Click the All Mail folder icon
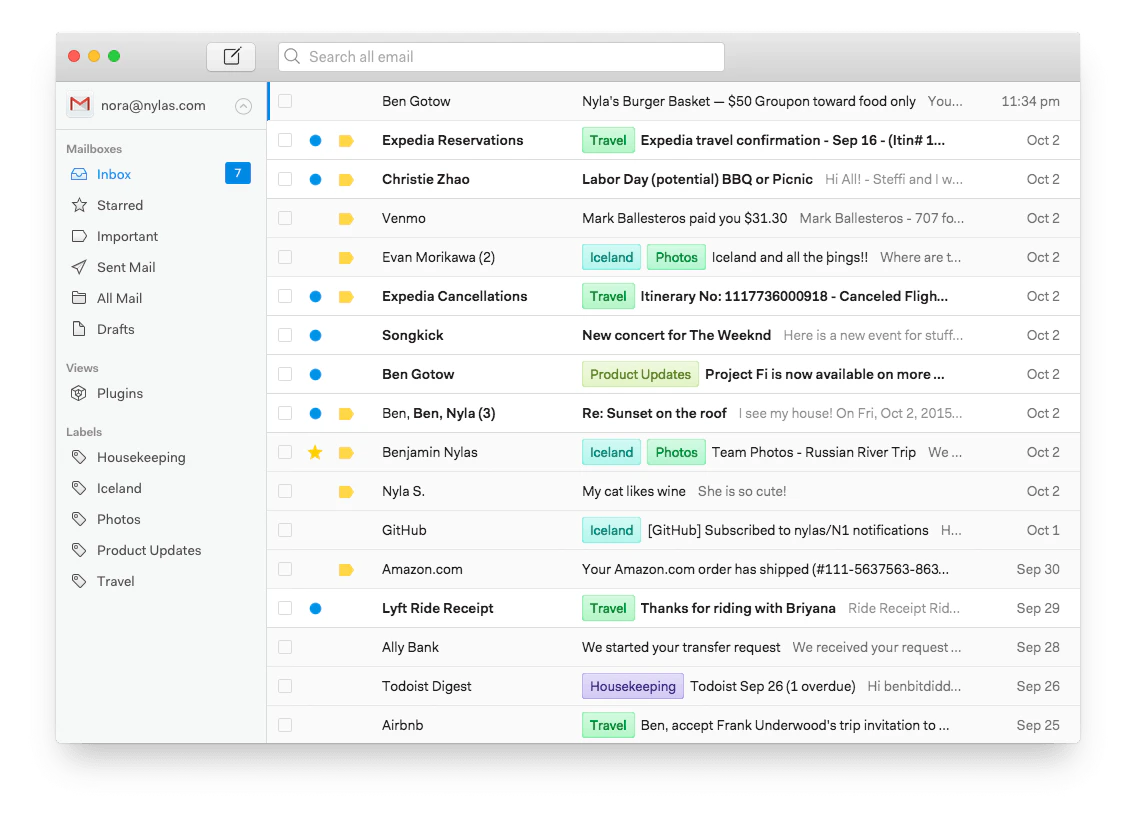 (79, 298)
